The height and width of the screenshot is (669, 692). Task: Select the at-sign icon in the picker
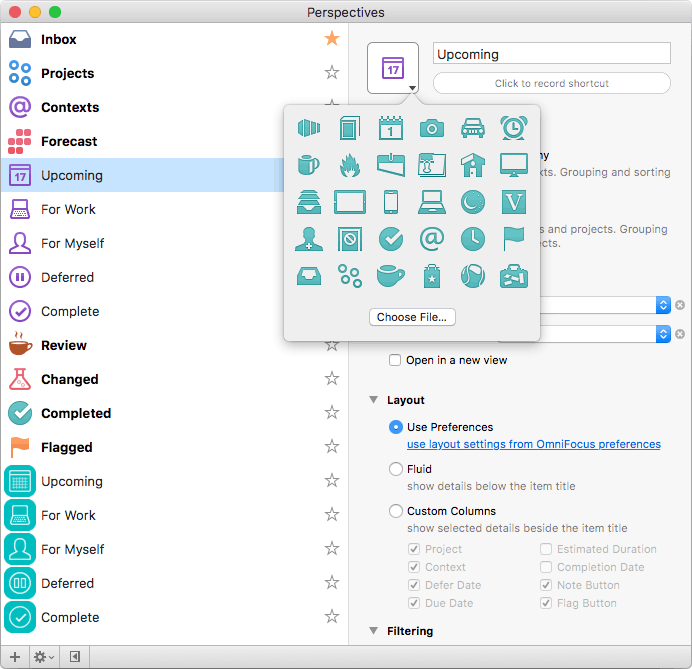point(432,239)
